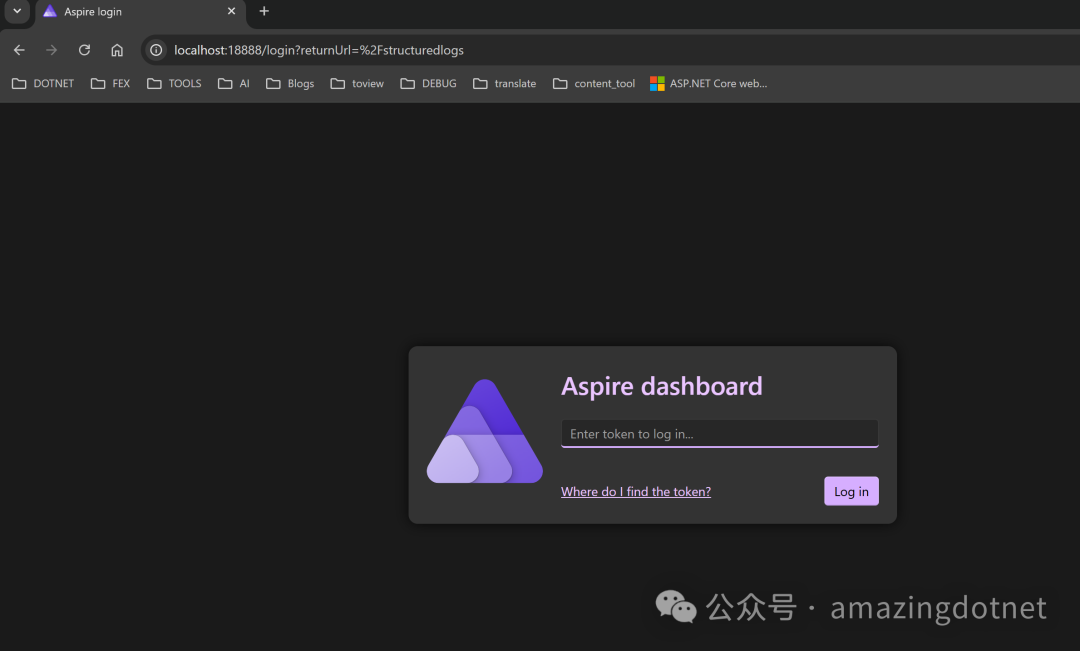Open the content_tool bookmarks folder

(x=594, y=83)
